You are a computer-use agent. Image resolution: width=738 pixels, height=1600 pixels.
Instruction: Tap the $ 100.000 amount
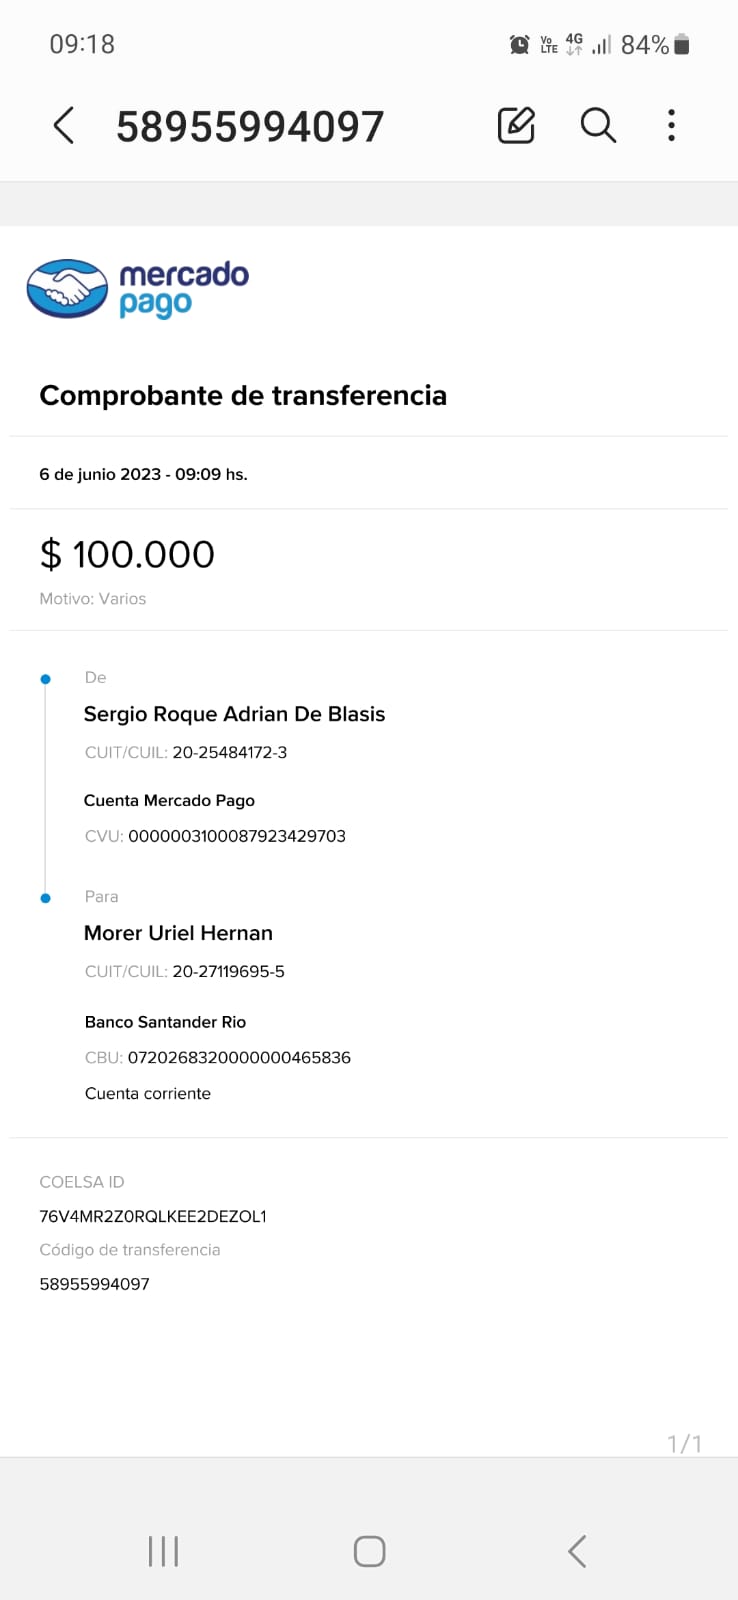pos(127,554)
